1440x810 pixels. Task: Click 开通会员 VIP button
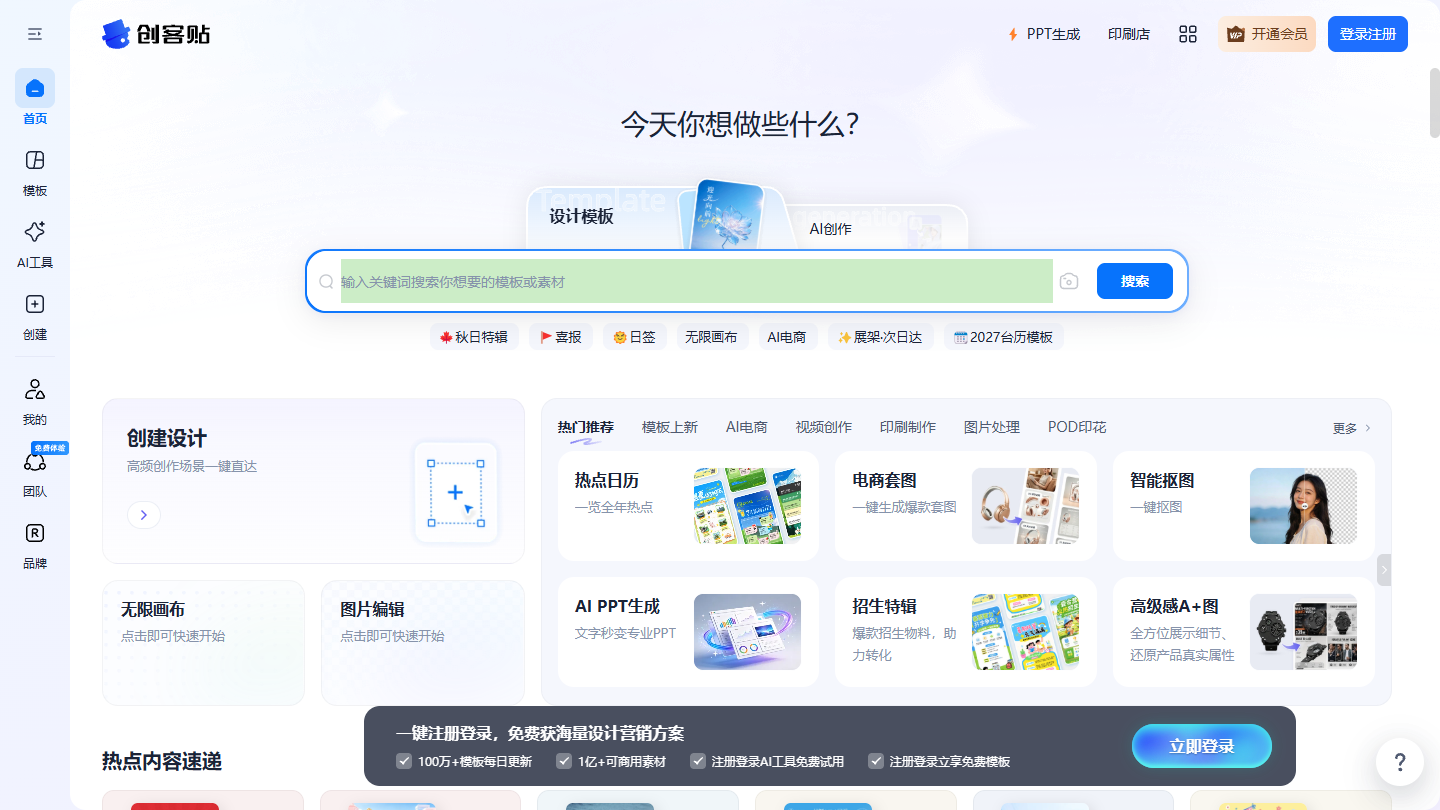[1267, 34]
